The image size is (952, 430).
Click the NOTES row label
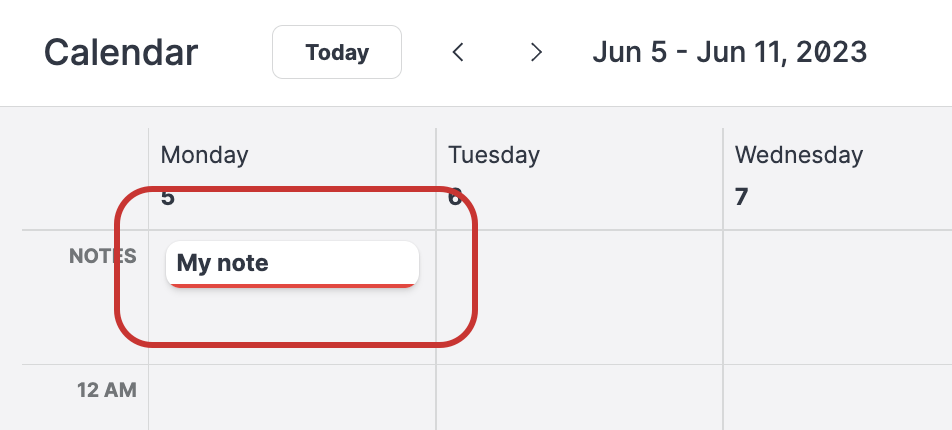102,257
